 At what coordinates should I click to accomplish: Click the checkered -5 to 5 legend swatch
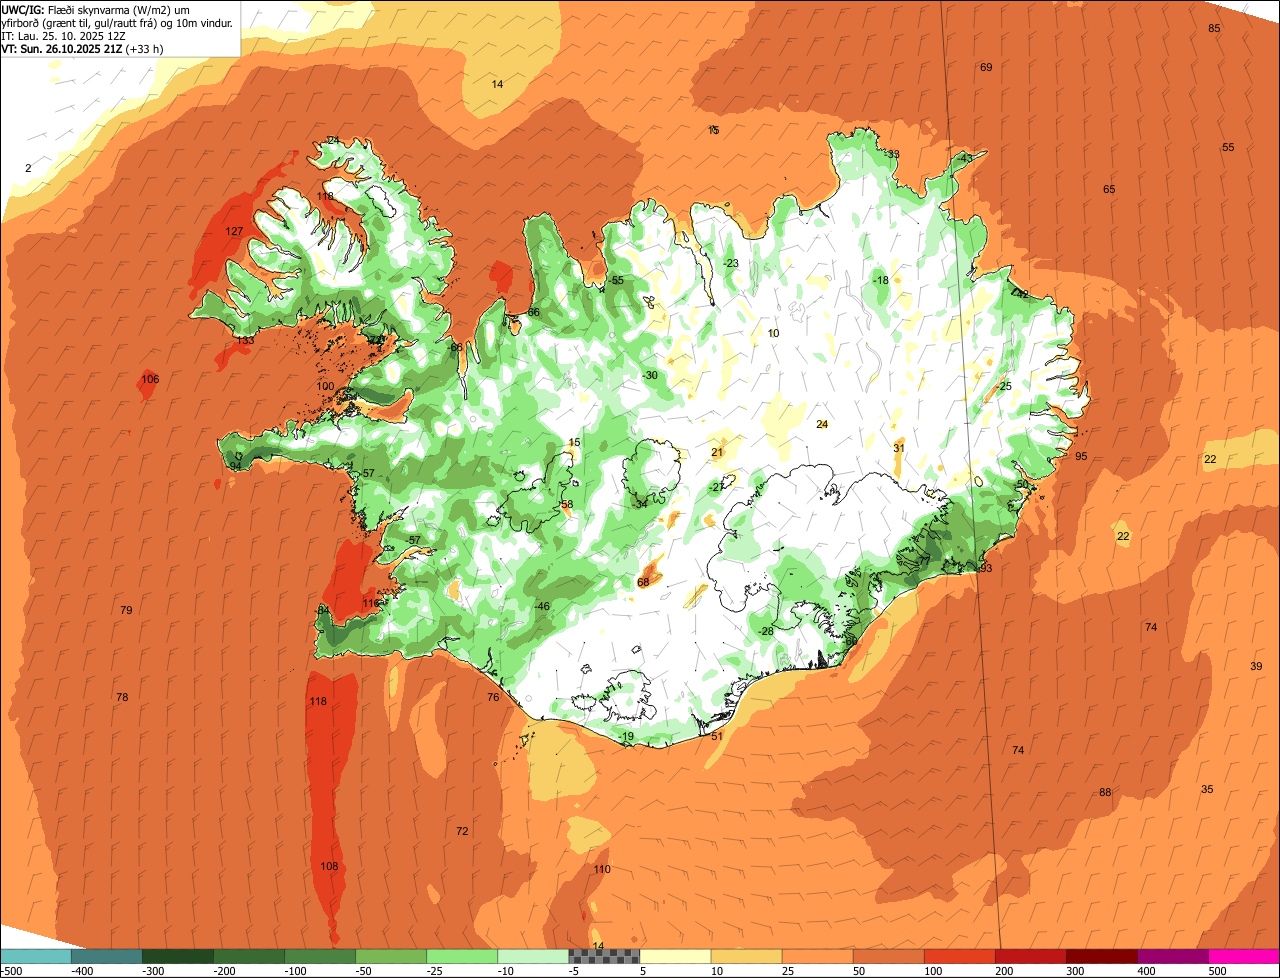point(604,957)
